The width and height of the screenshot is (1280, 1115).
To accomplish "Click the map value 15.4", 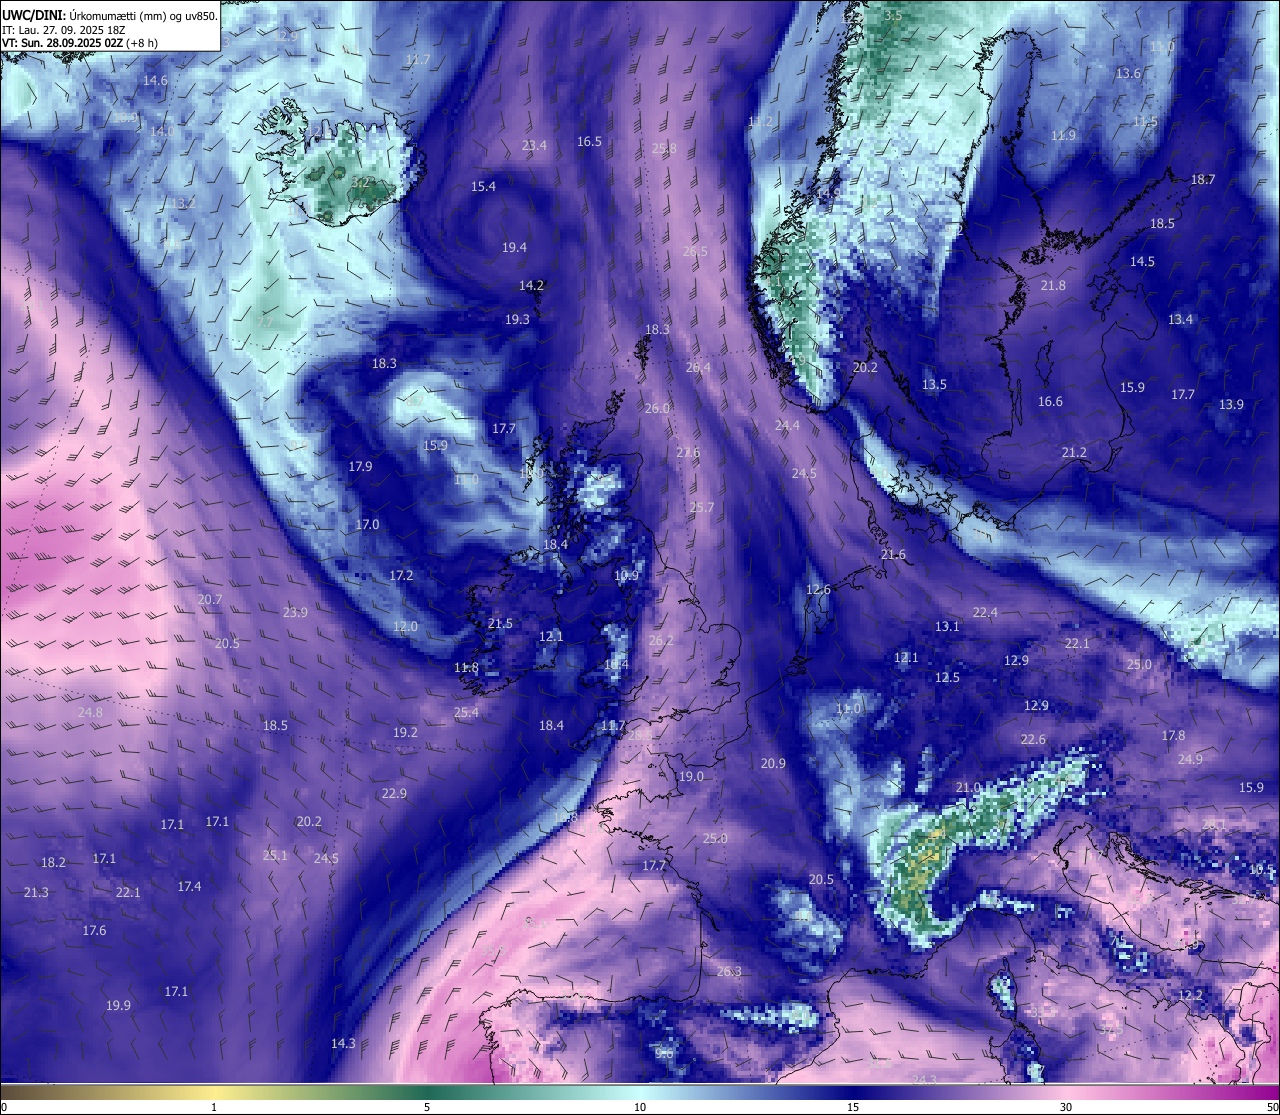I will click(x=483, y=186).
